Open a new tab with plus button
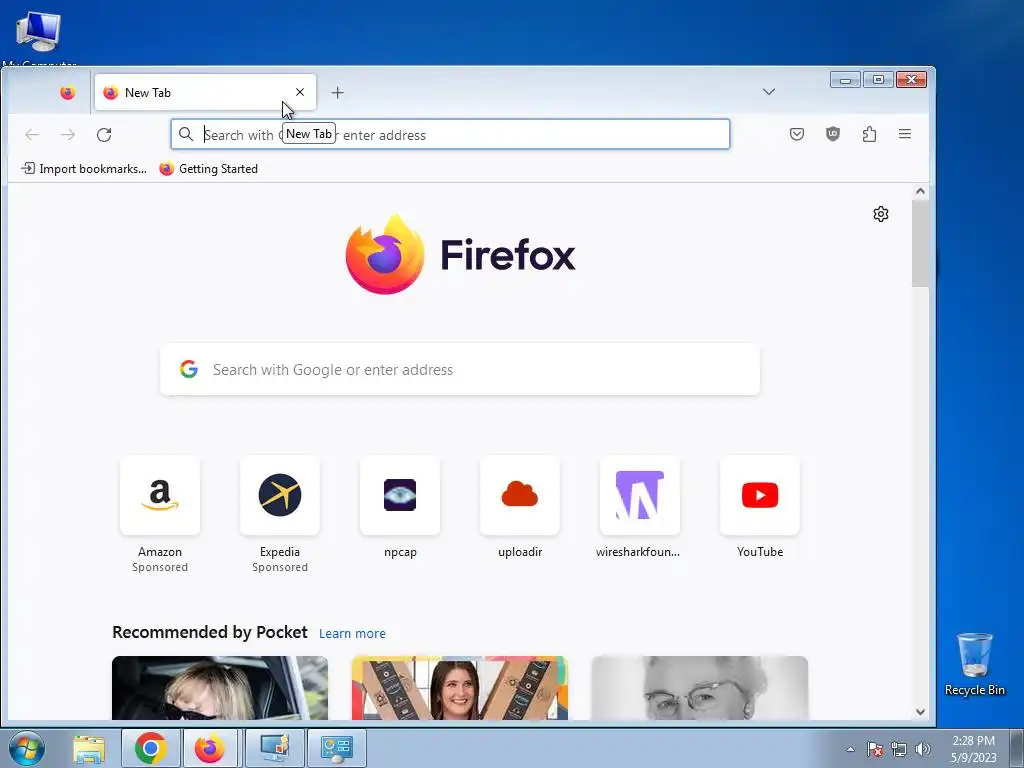Image resolution: width=1024 pixels, height=768 pixels. [337, 93]
